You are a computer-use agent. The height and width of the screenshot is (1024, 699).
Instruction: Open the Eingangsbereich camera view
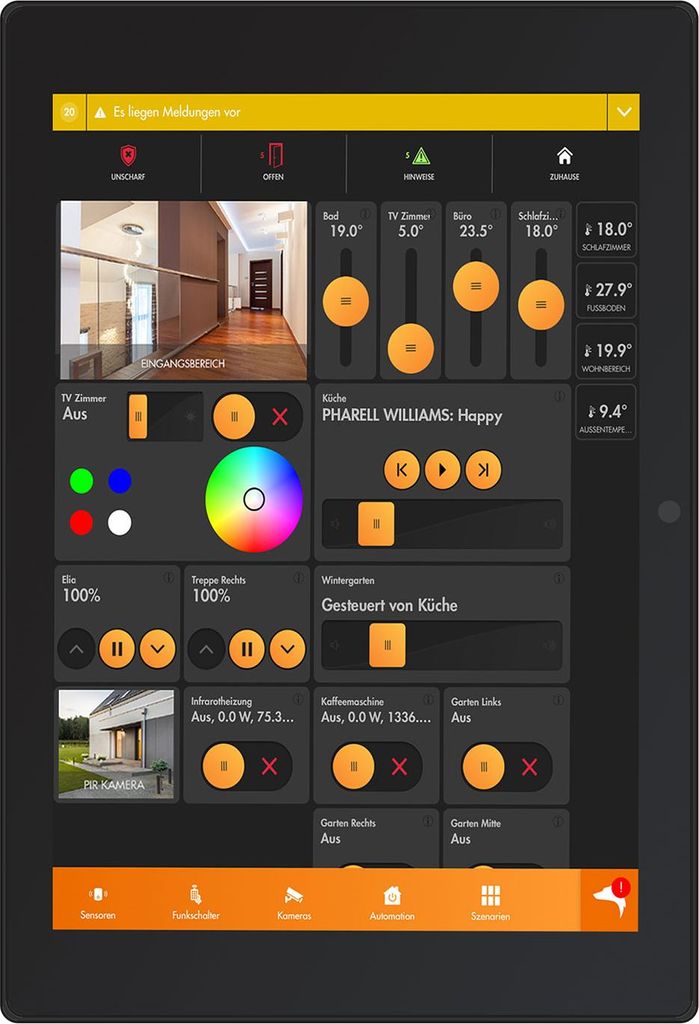pos(184,290)
